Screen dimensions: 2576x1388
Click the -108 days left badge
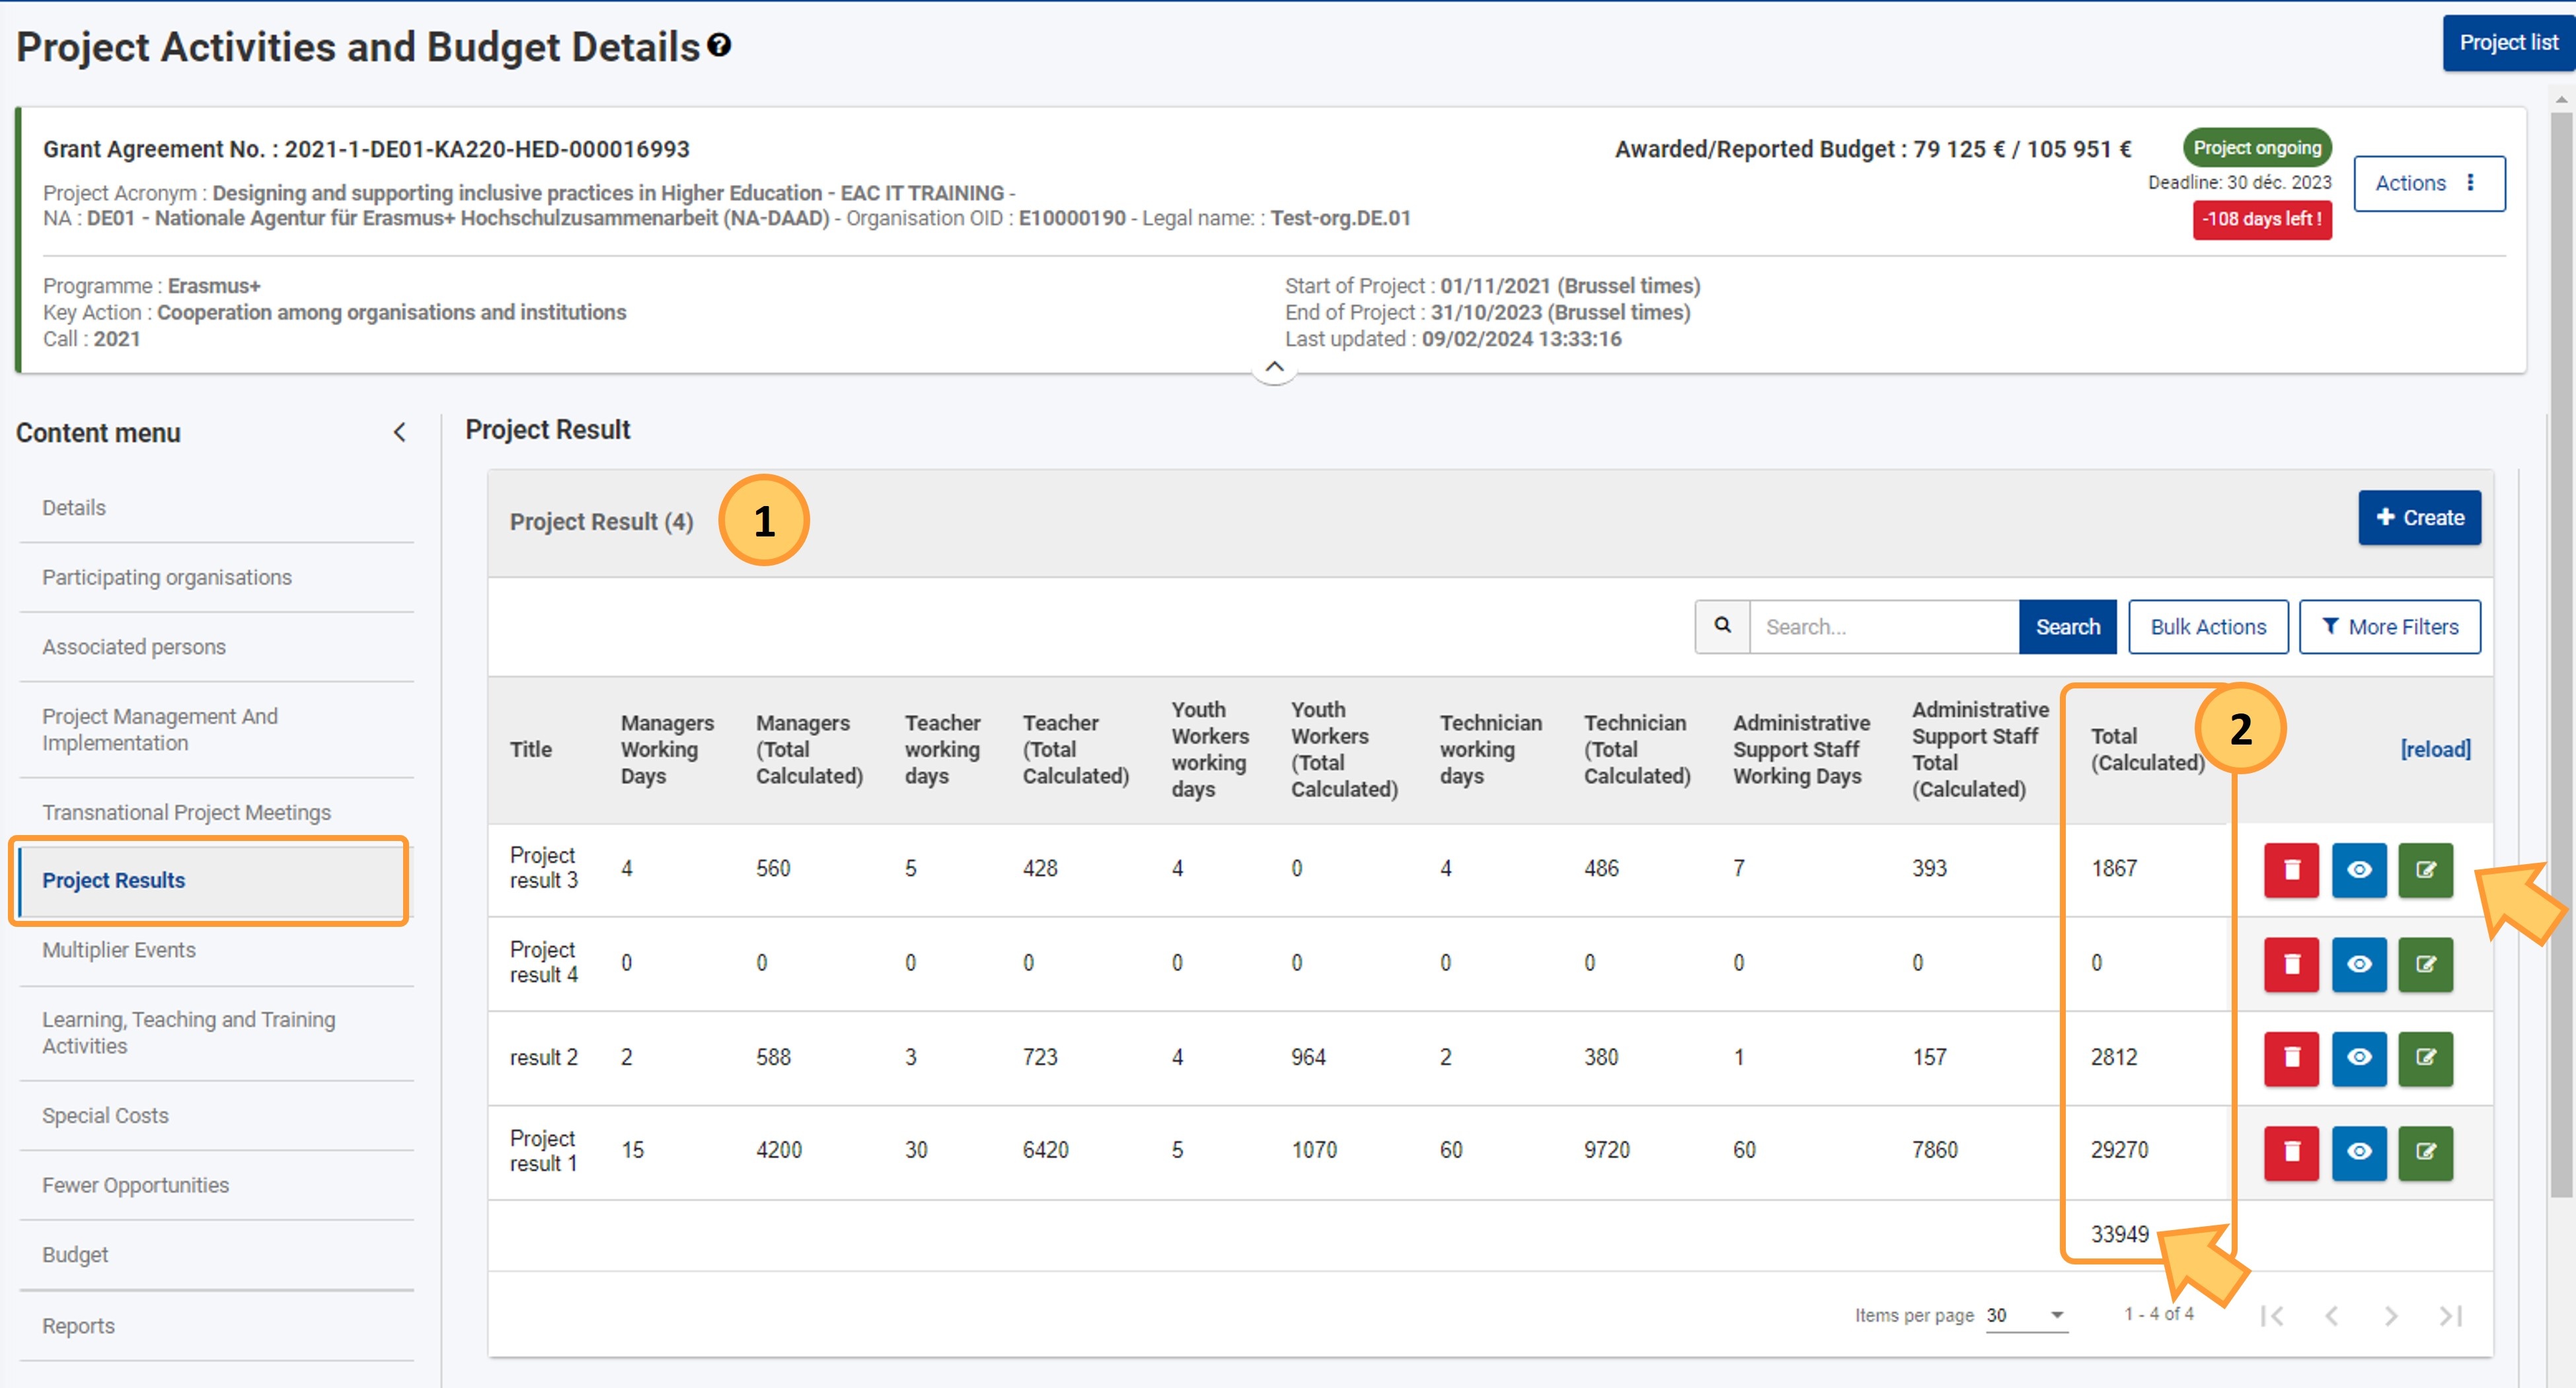(2262, 219)
